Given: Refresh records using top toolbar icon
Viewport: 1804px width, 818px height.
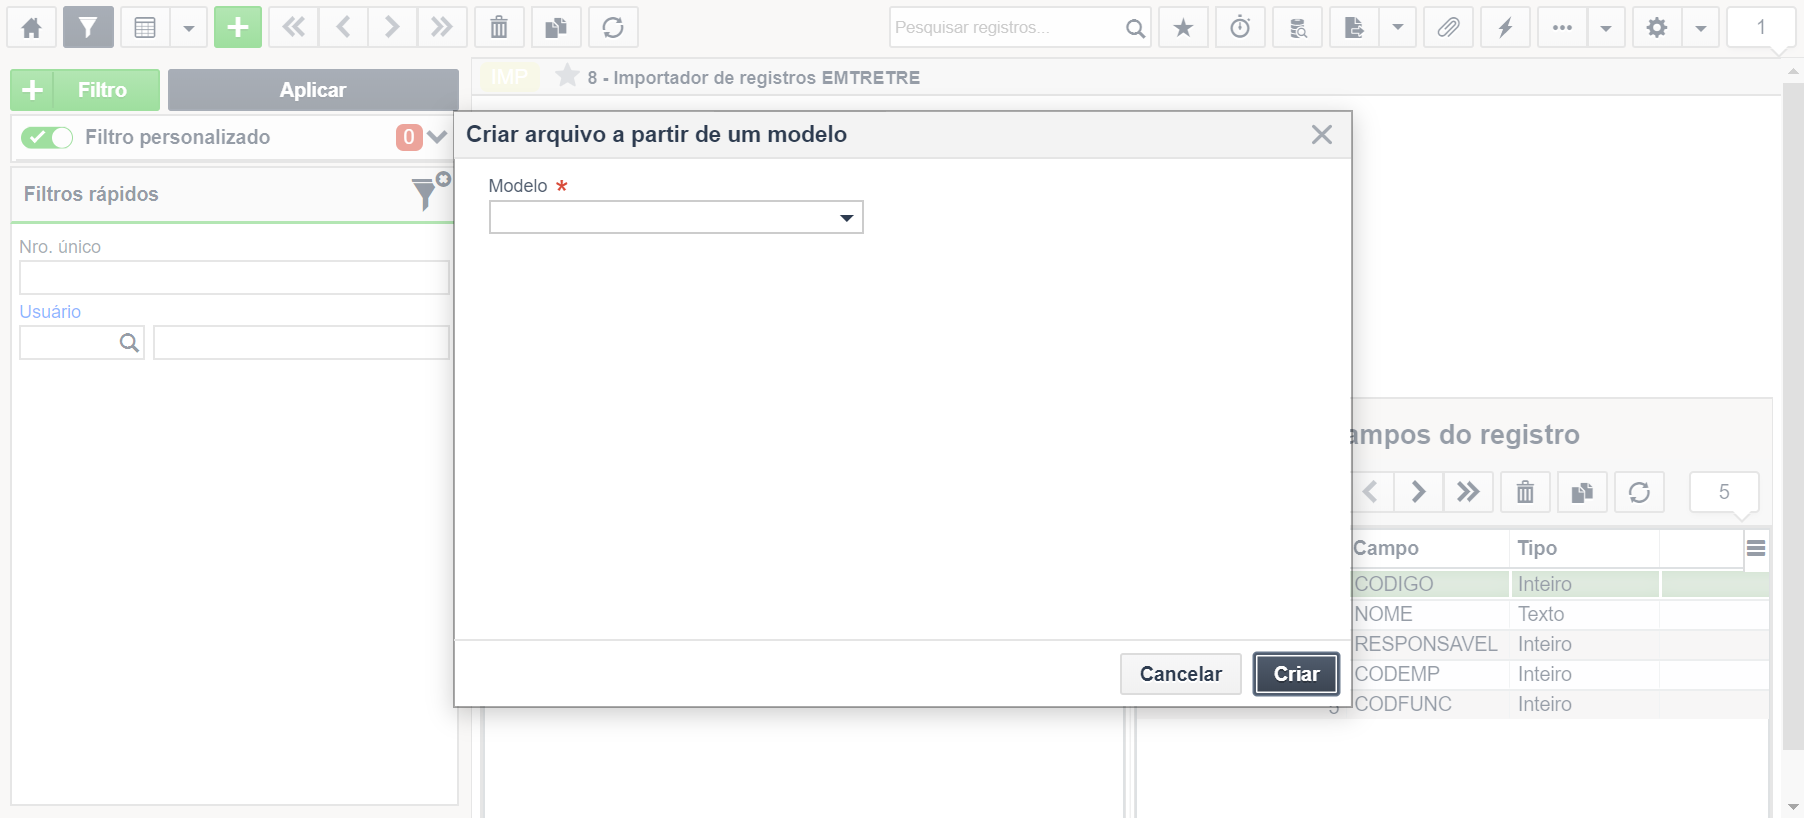Looking at the screenshot, I should point(613,28).
